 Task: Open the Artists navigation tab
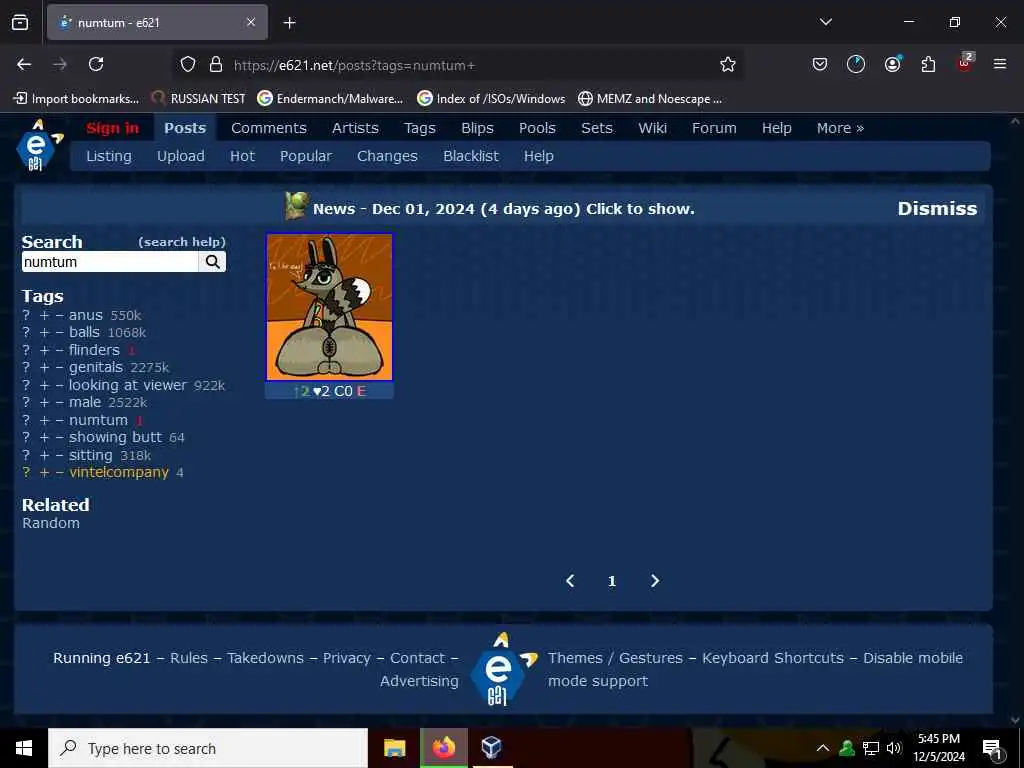pos(355,128)
